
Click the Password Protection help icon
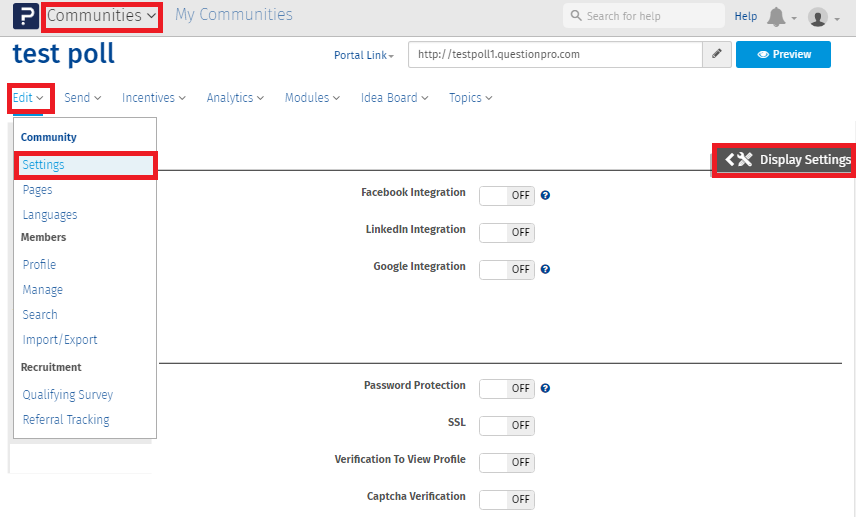click(546, 388)
